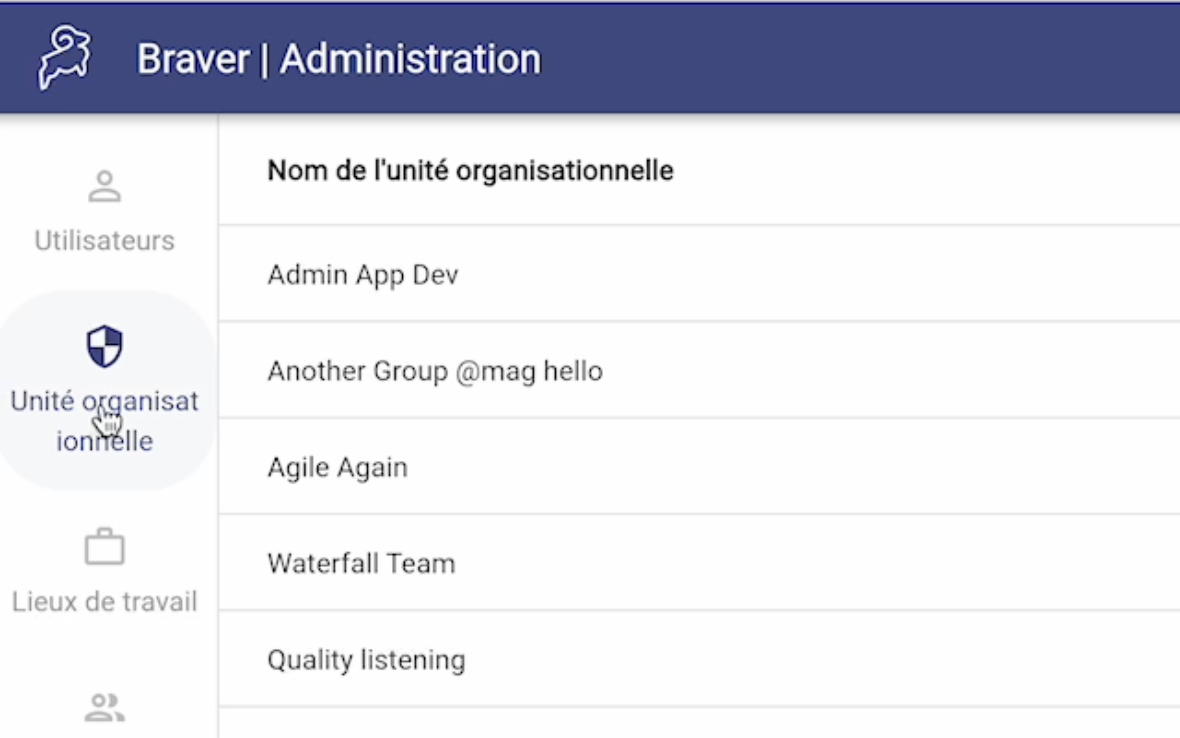This screenshot has height=738, width=1180.
Task: Sort by Nom de l'unité organisationnelle header
Action: 470,171
